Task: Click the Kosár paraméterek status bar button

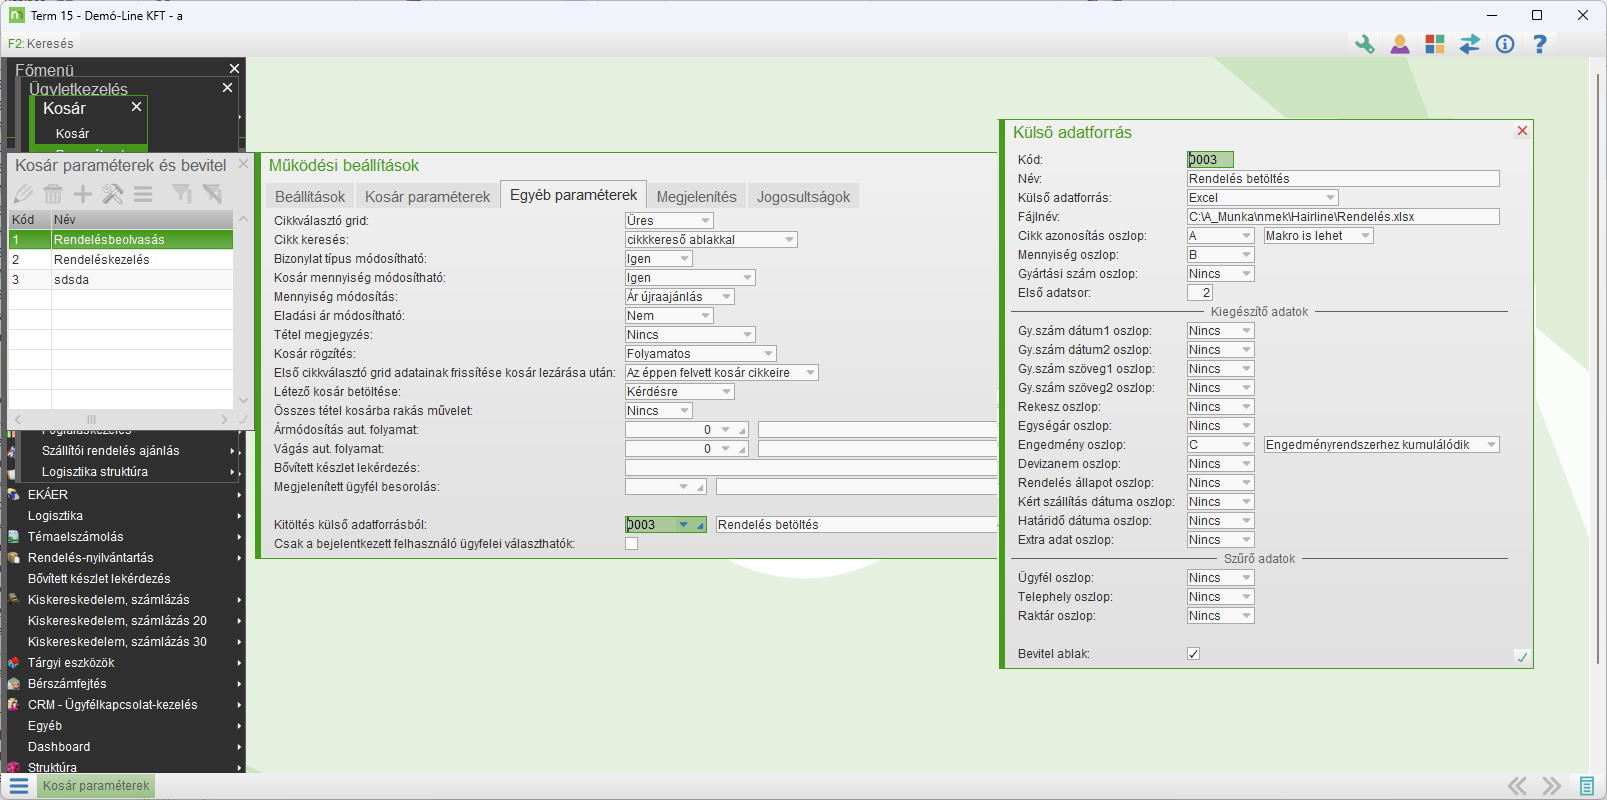Action: tap(96, 786)
